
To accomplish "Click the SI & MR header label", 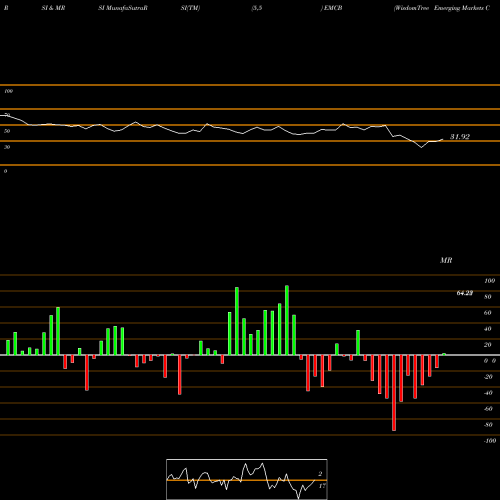I will click(x=53, y=8).
